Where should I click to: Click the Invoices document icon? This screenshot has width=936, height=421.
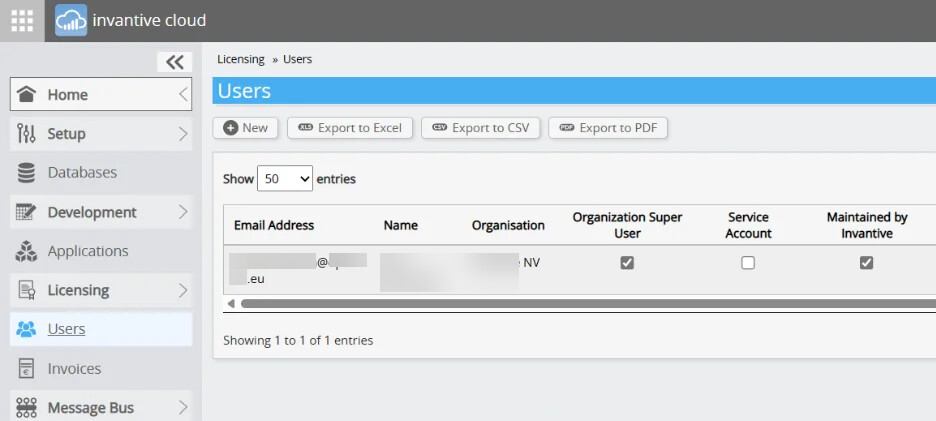pos(26,368)
